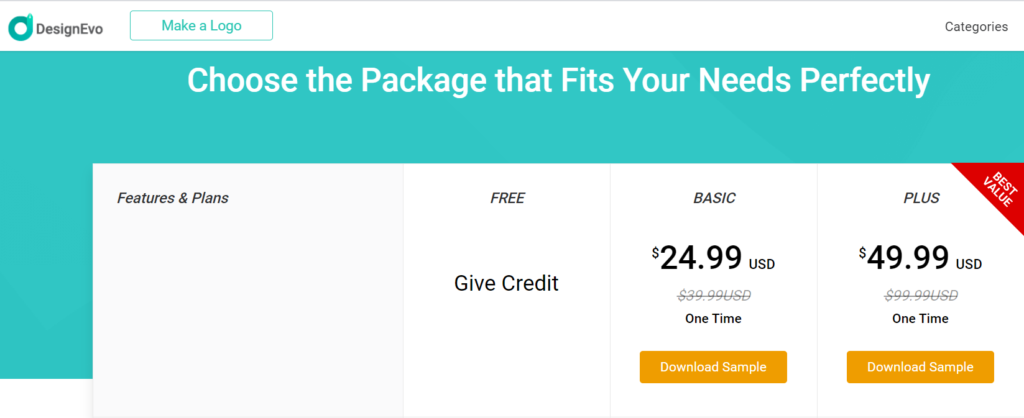1024x418 pixels.
Task: Select the PLUS plan column heading
Action: click(x=921, y=198)
